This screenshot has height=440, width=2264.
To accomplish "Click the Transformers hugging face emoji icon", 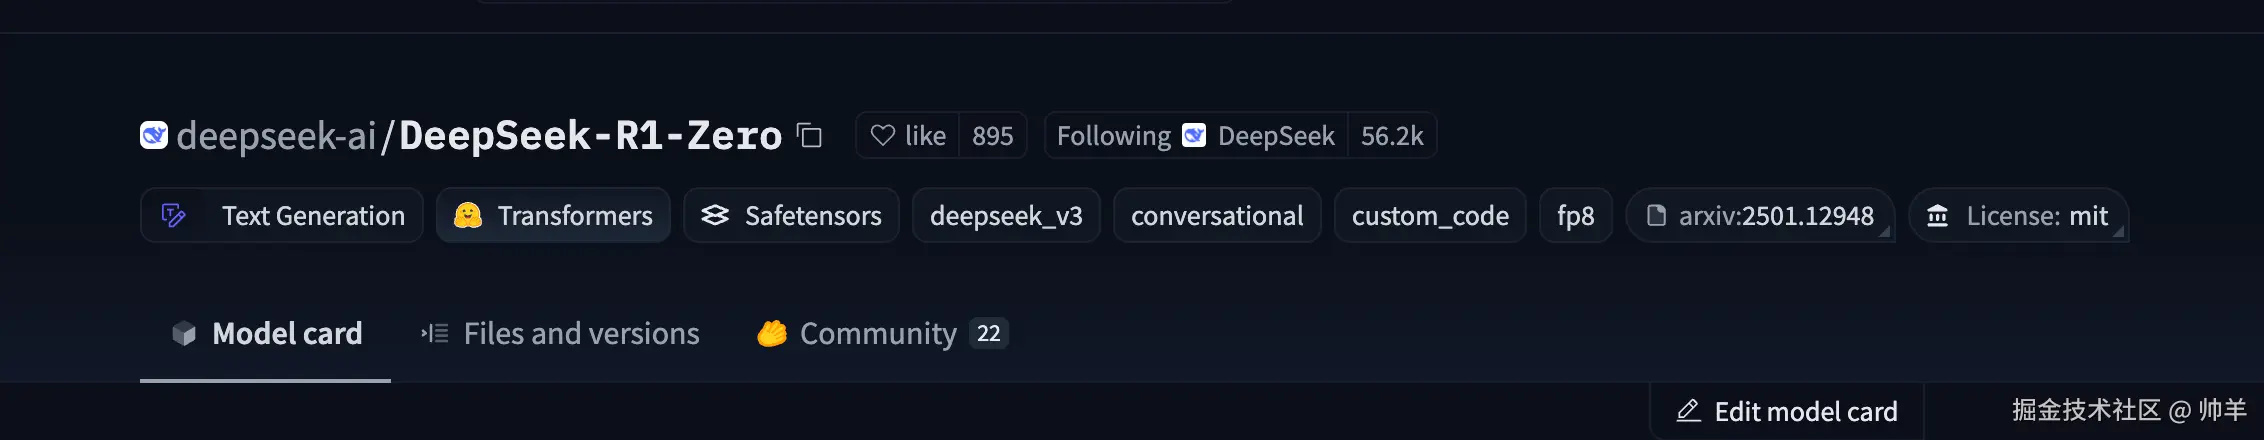I will click(467, 215).
